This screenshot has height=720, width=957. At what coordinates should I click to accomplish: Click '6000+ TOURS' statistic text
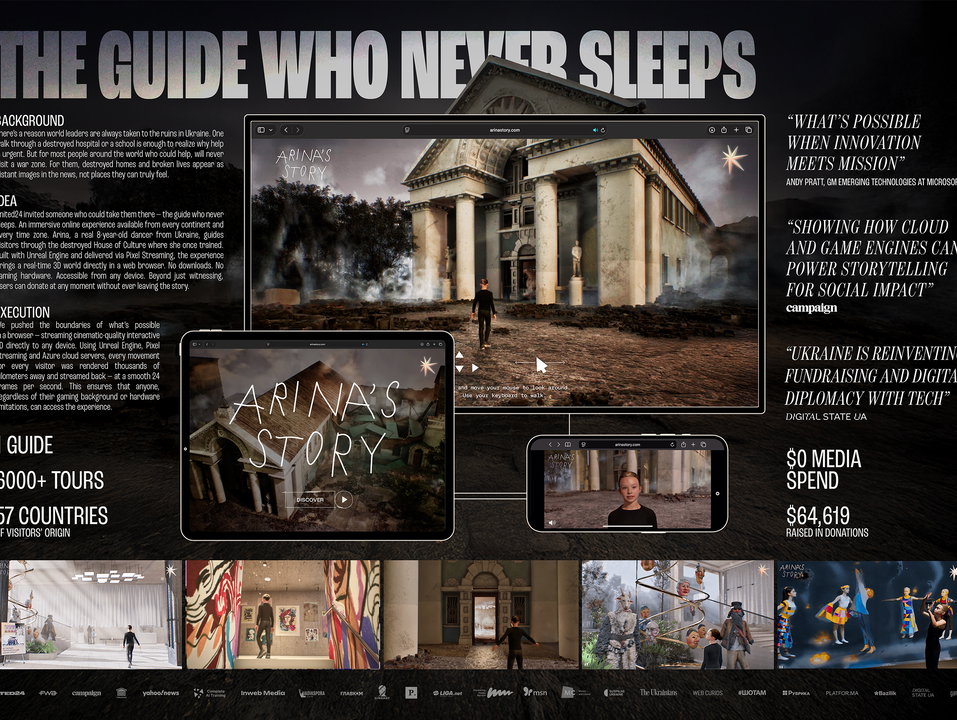click(52, 480)
